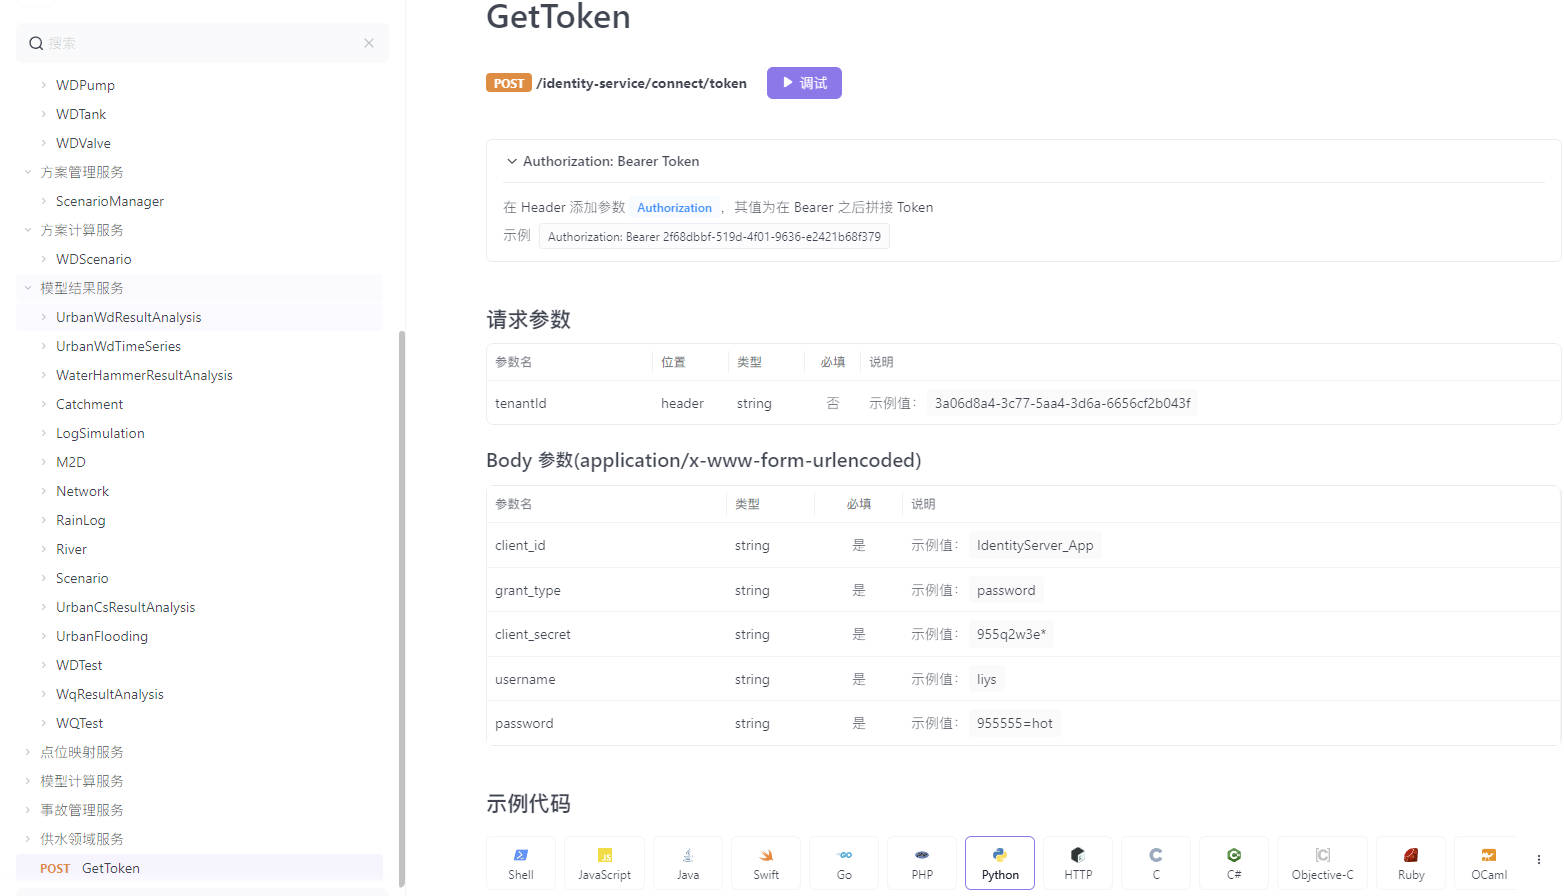Image resolution: width=1564 pixels, height=896 pixels.
Task: Click the search magnifier icon
Action: click(x=36, y=43)
